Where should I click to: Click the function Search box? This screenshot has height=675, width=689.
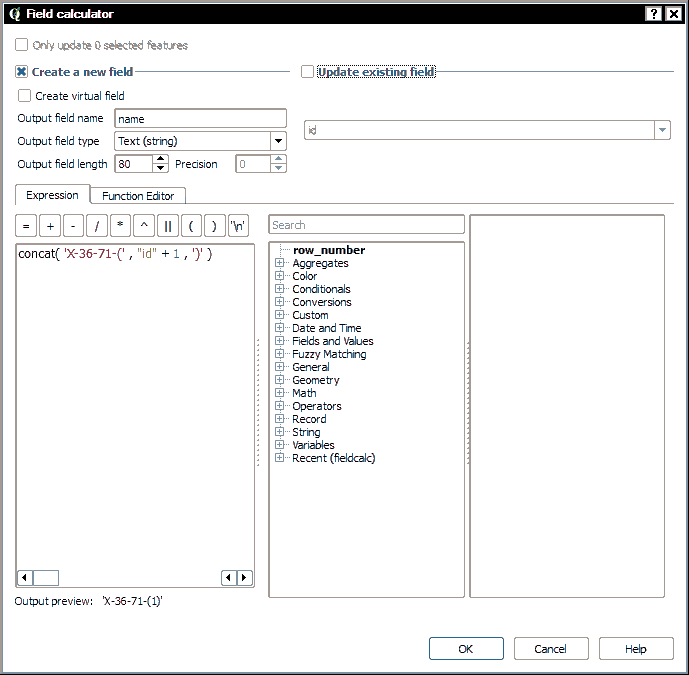pyautogui.click(x=366, y=225)
